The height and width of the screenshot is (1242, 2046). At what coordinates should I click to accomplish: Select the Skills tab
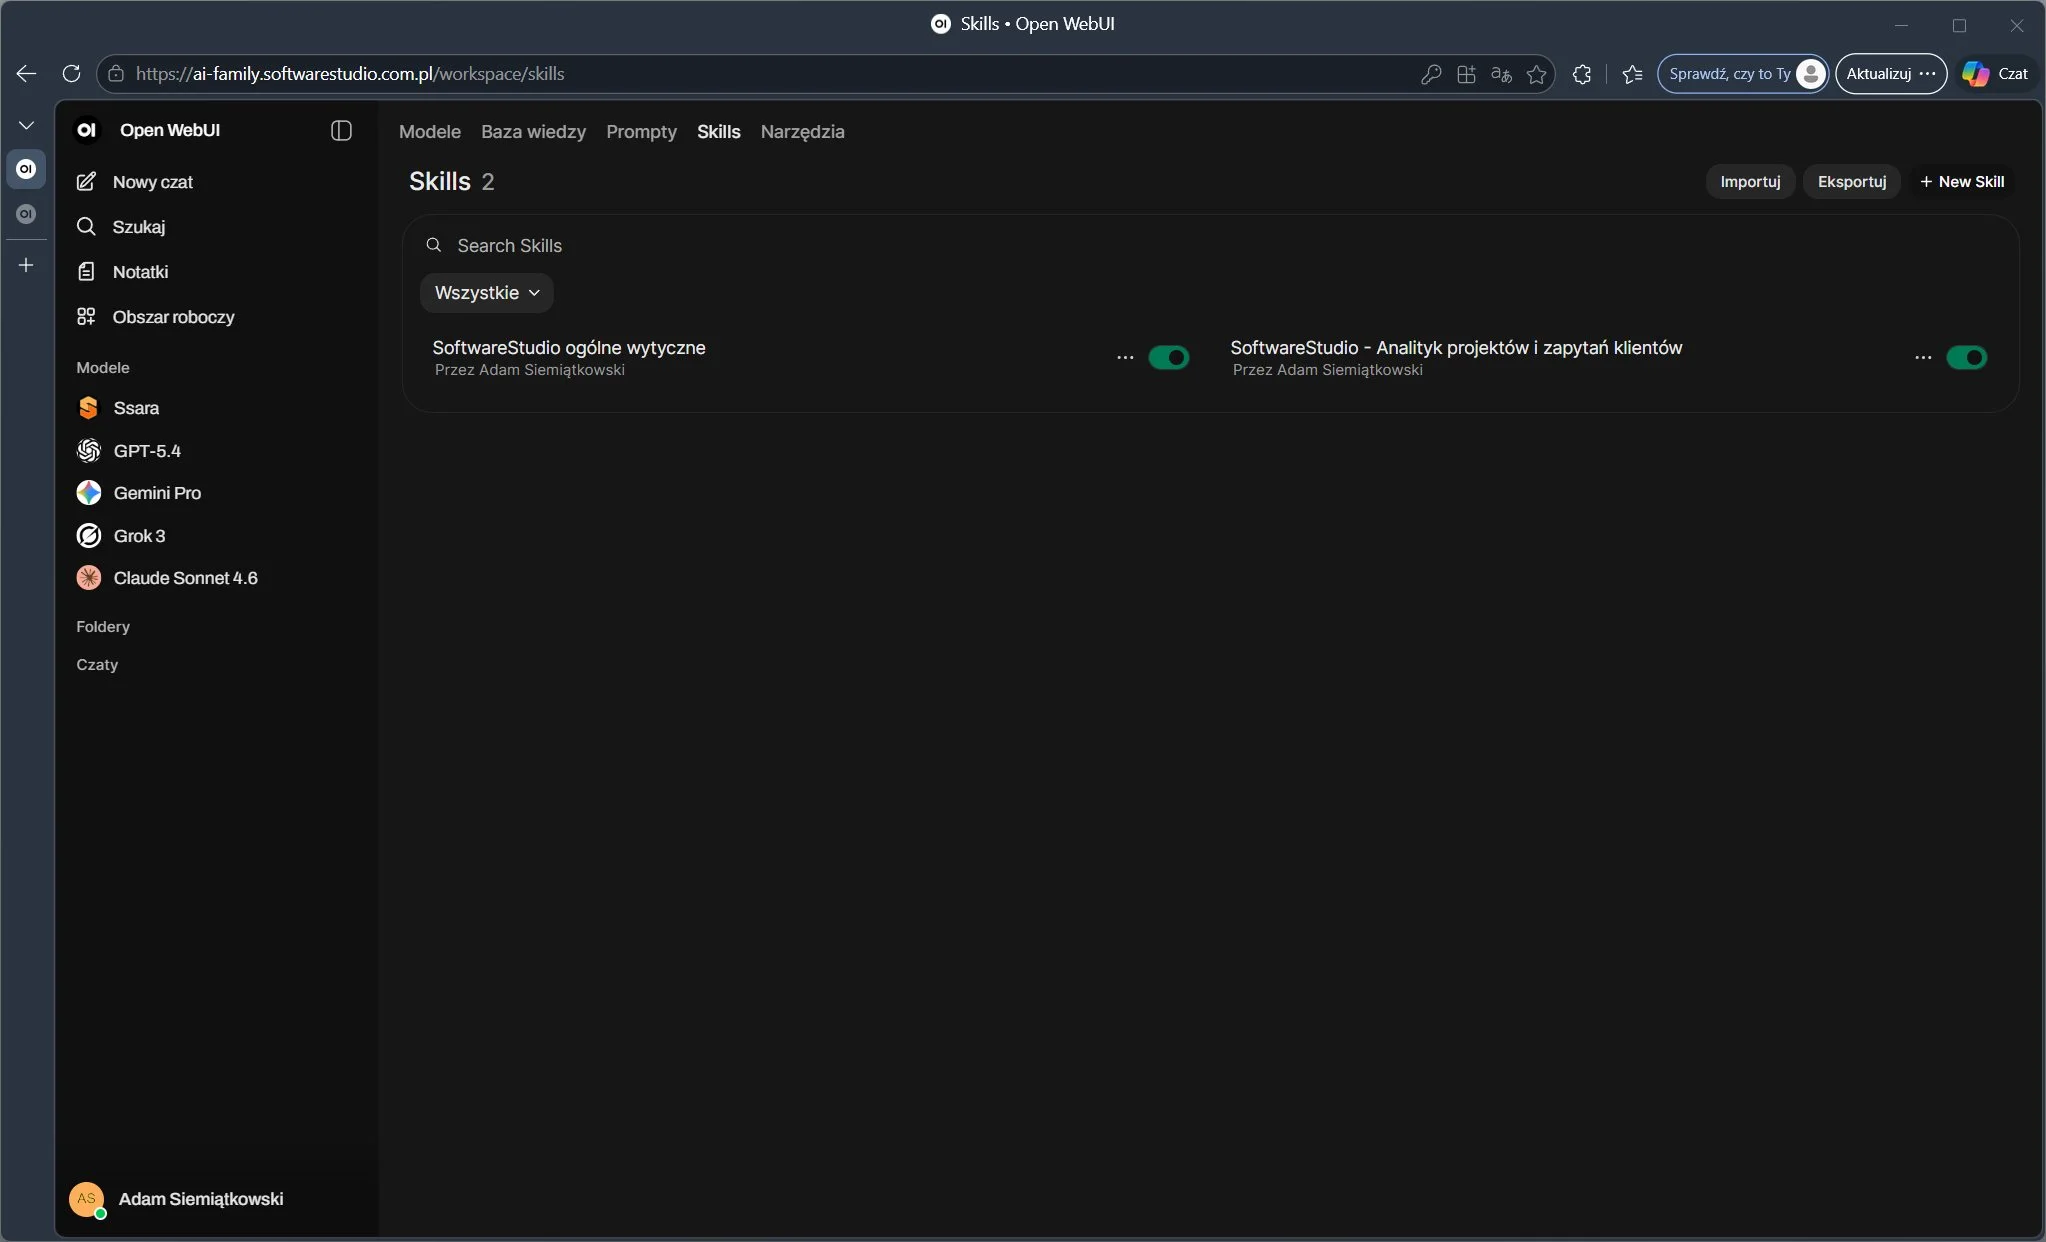coord(718,132)
